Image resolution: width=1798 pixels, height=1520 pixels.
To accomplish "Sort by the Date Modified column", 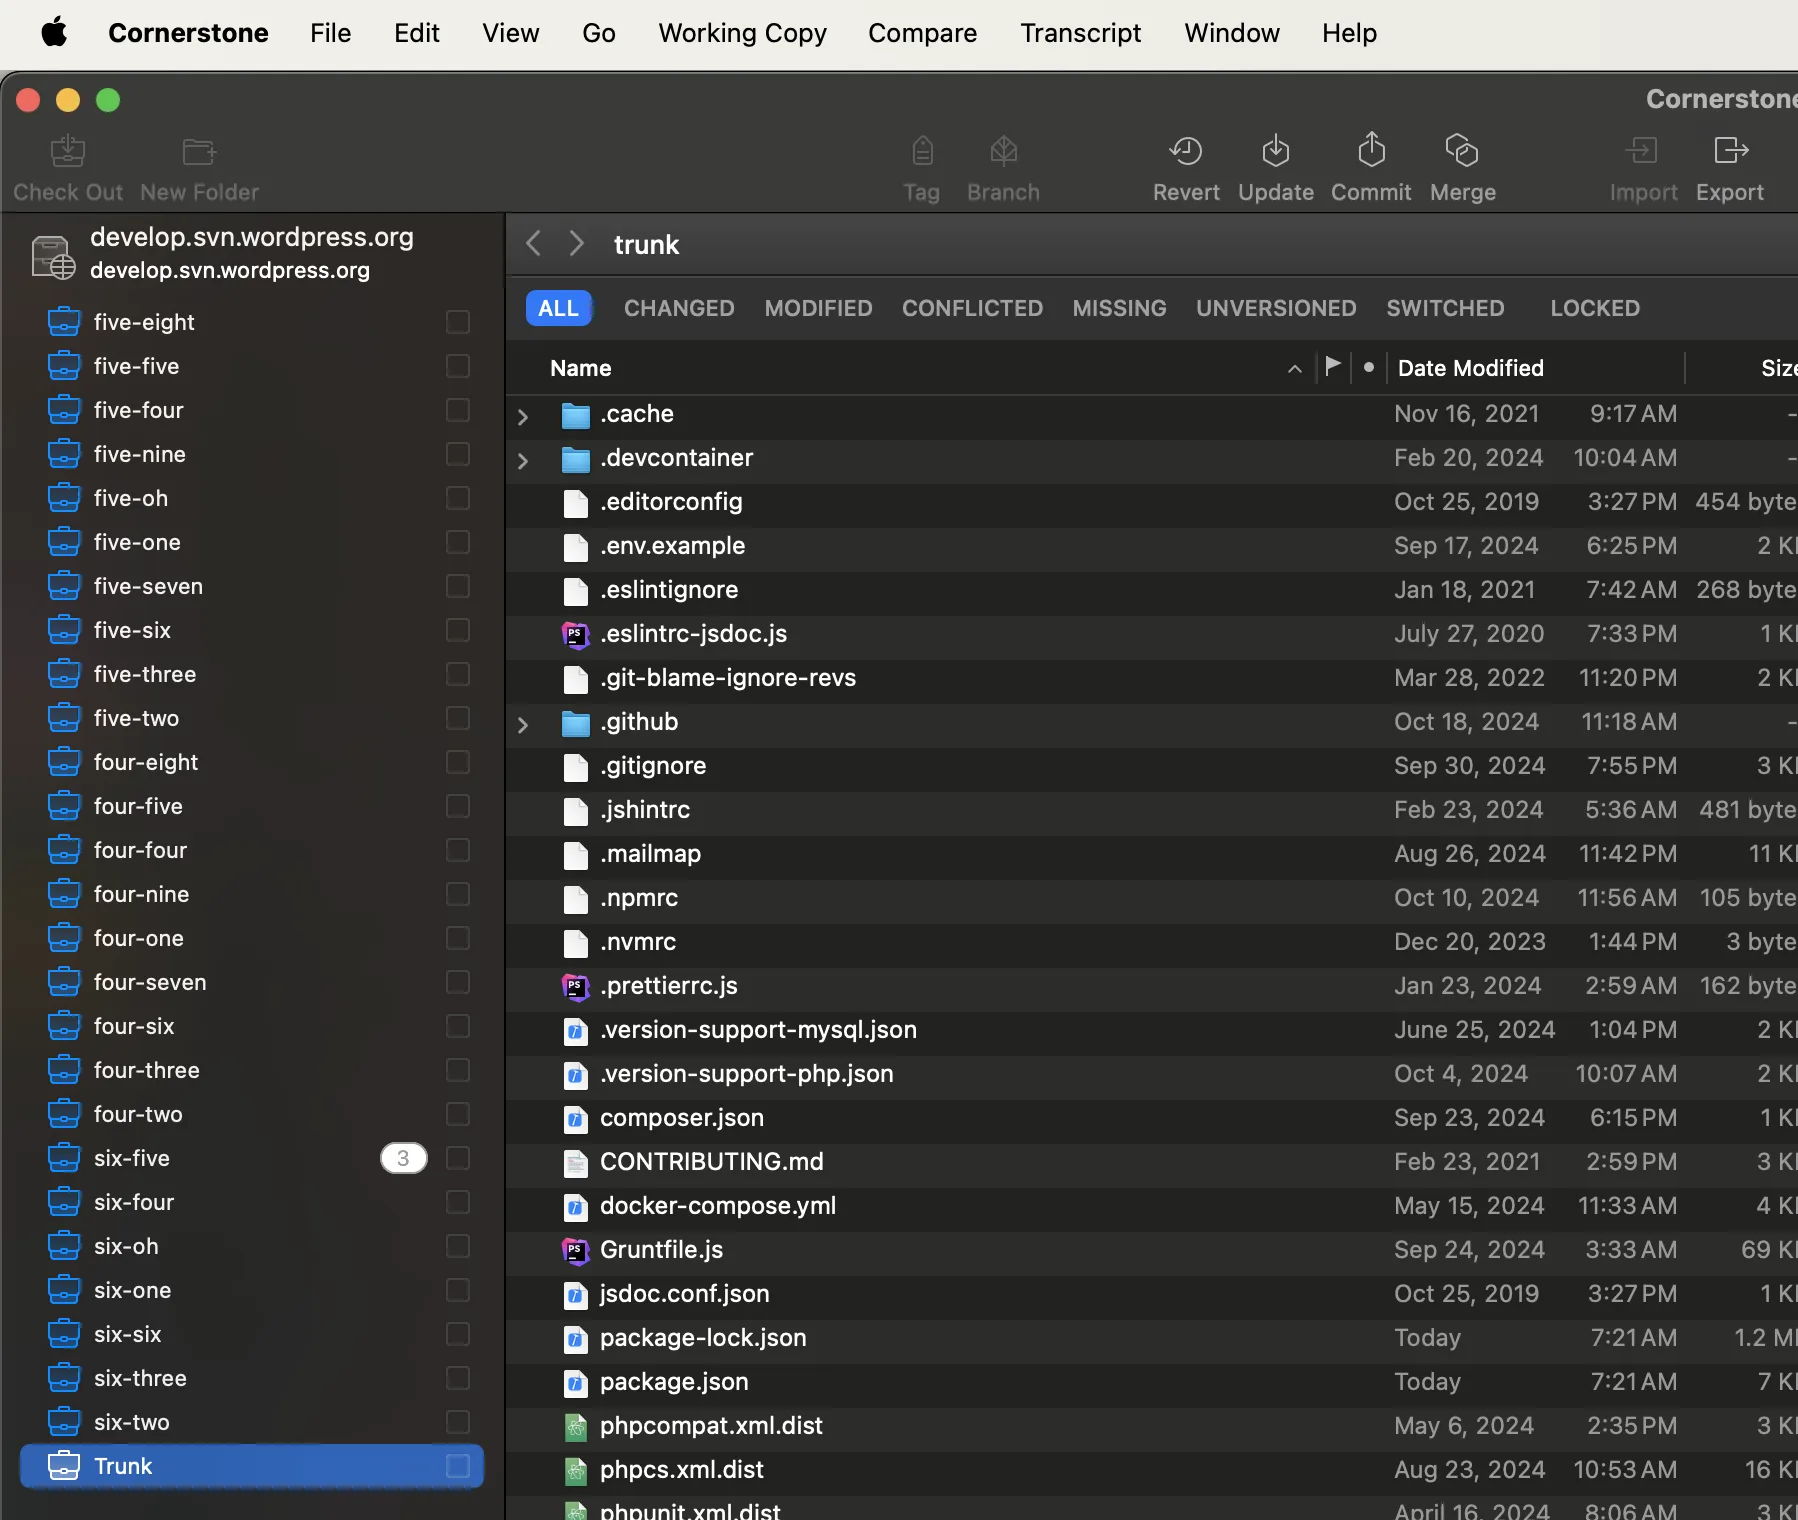I will click(1470, 368).
